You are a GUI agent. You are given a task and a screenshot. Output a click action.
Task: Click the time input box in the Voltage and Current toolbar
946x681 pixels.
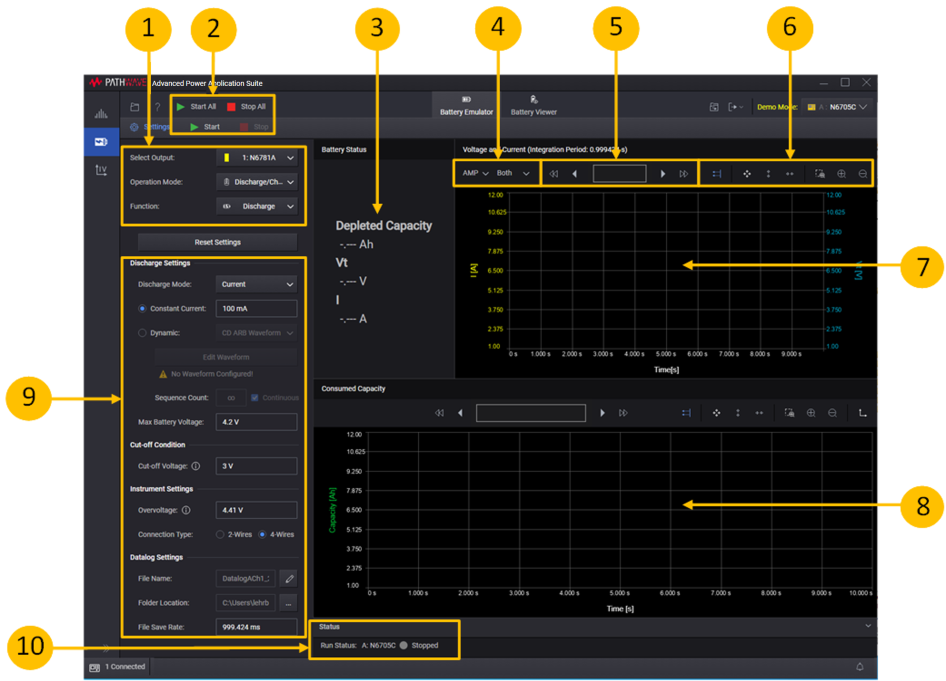point(620,174)
